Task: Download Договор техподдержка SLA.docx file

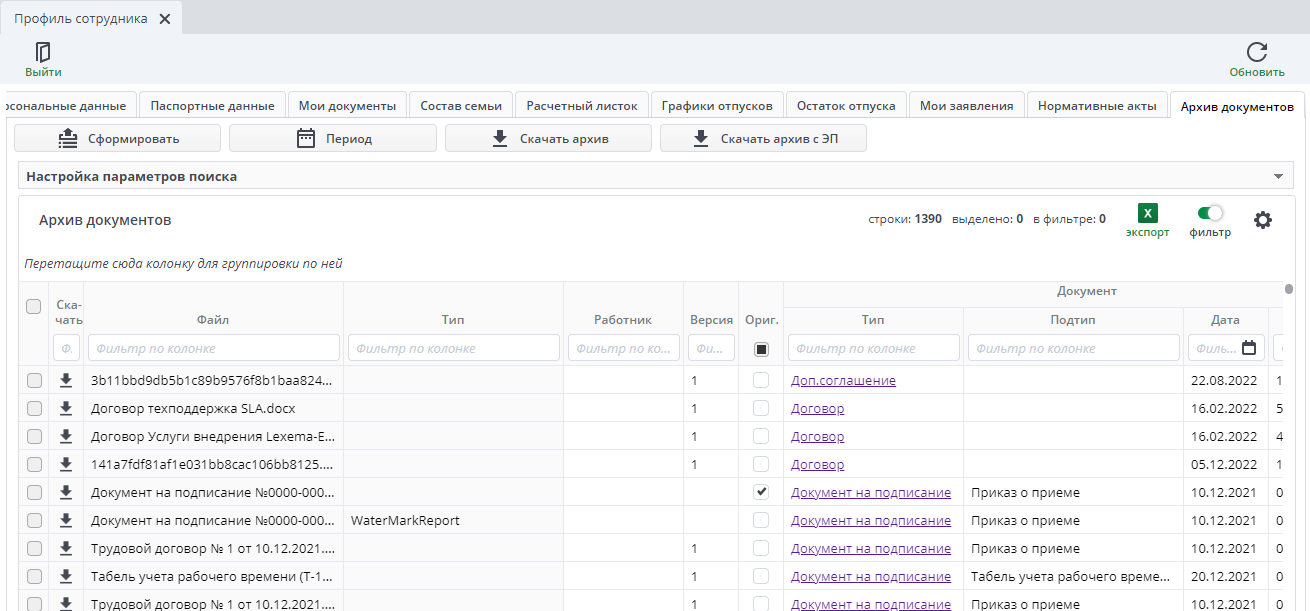Action: click(x=67, y=408)
